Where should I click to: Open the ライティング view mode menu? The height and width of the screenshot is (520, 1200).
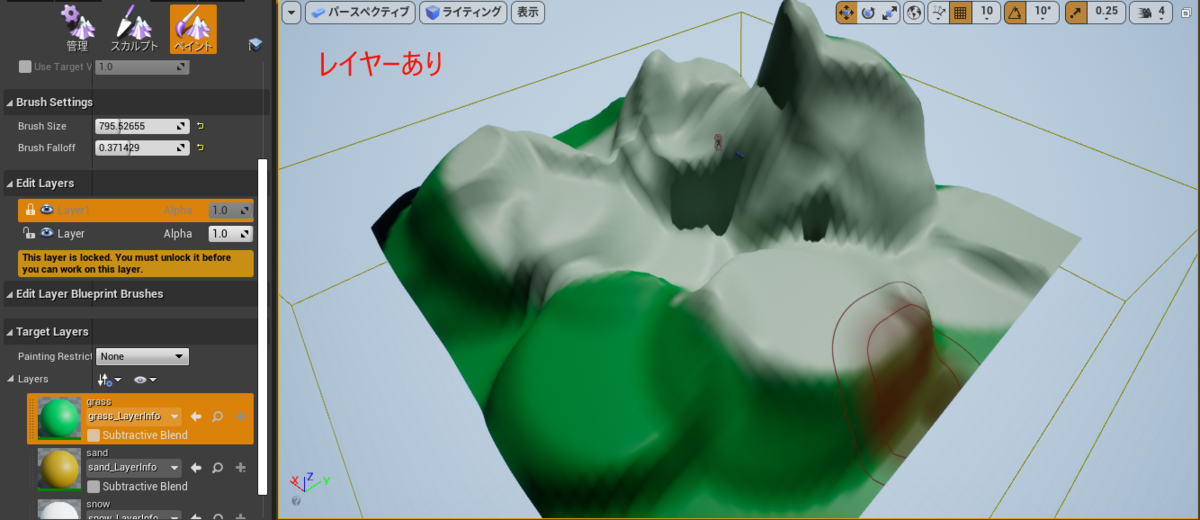tap(463, 12)
